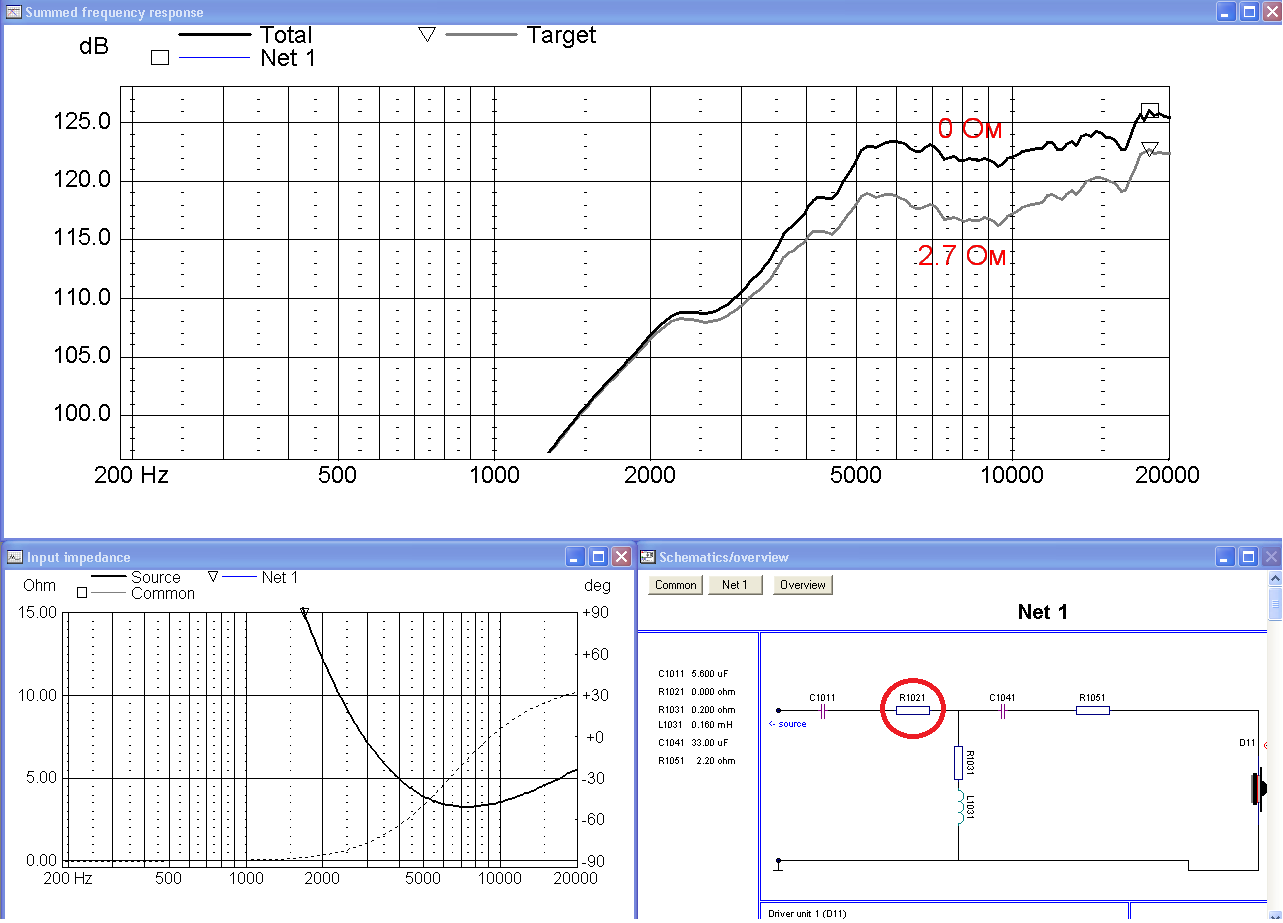Screen dimensions: 1283x923
Task: Click the Summed frequency response window icon
Action: pos(14,12)
